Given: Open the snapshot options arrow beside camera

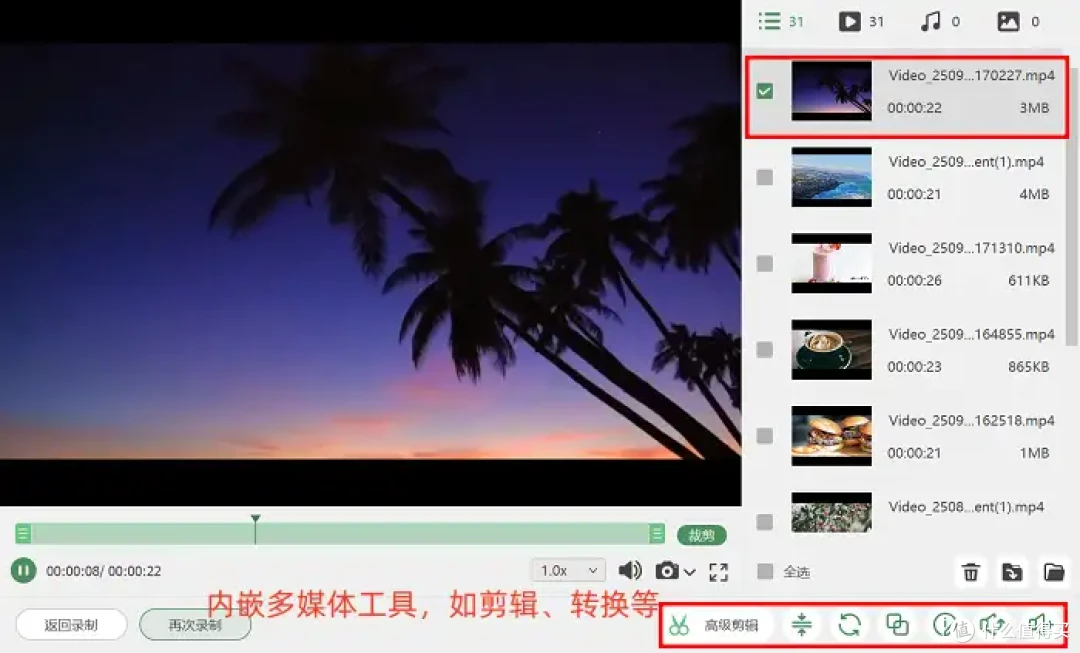Looking at the screenshot, I should 689,572.
